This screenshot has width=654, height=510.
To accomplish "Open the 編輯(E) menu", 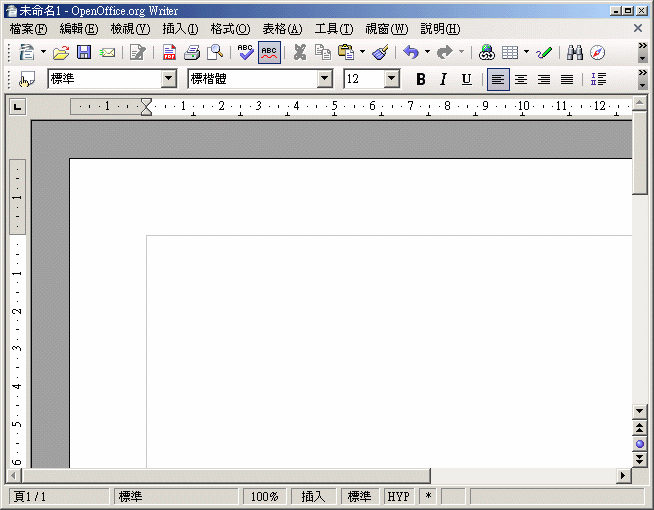I will 78,29.
